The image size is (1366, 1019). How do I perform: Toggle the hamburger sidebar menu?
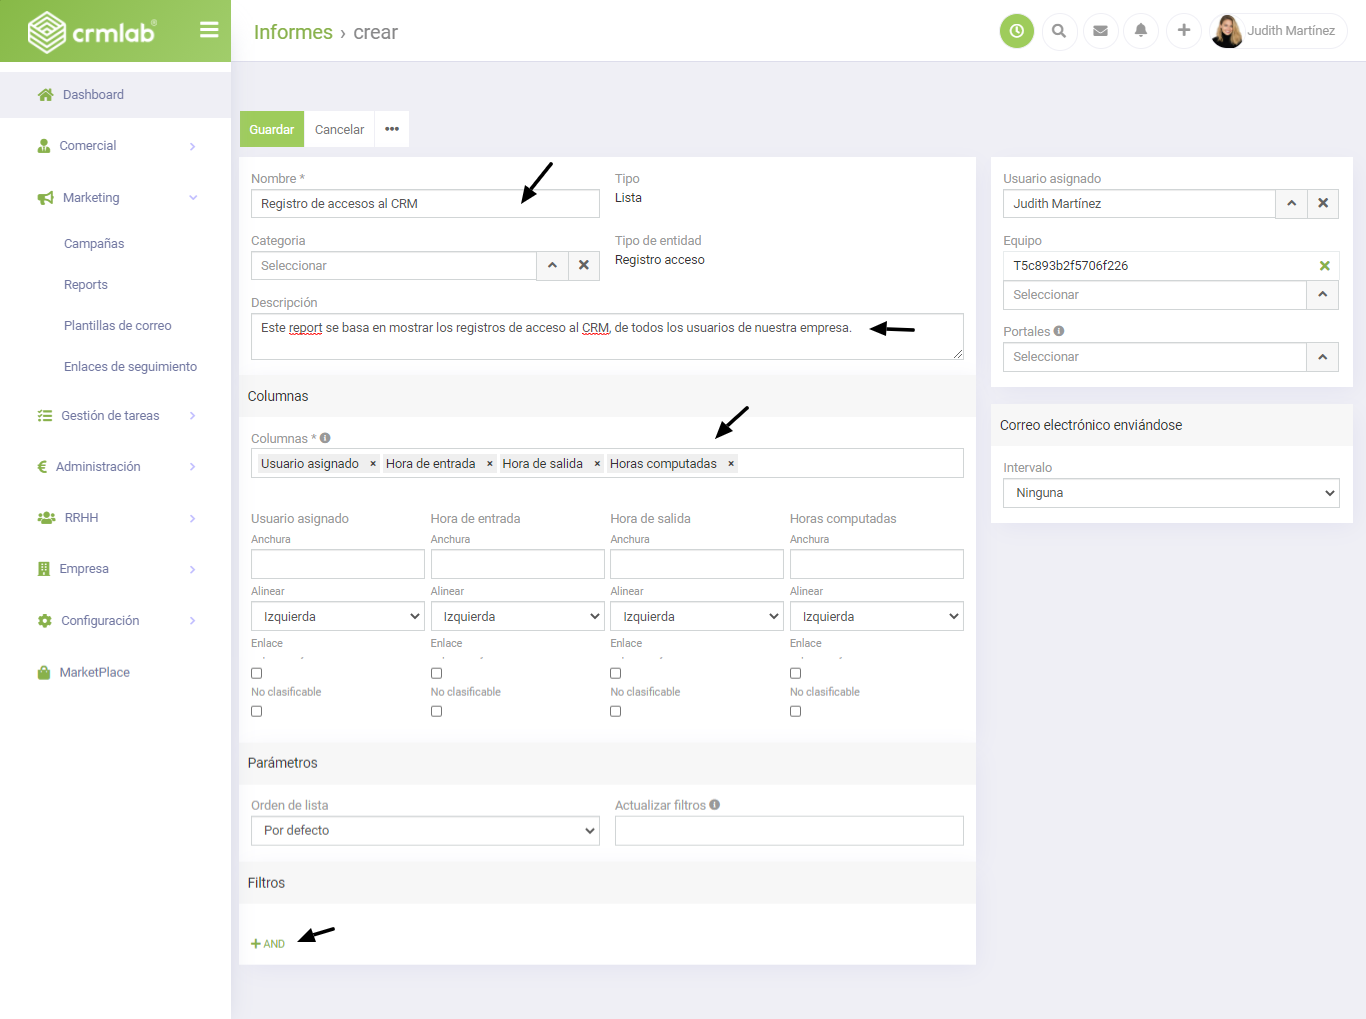tap(209, 30)
